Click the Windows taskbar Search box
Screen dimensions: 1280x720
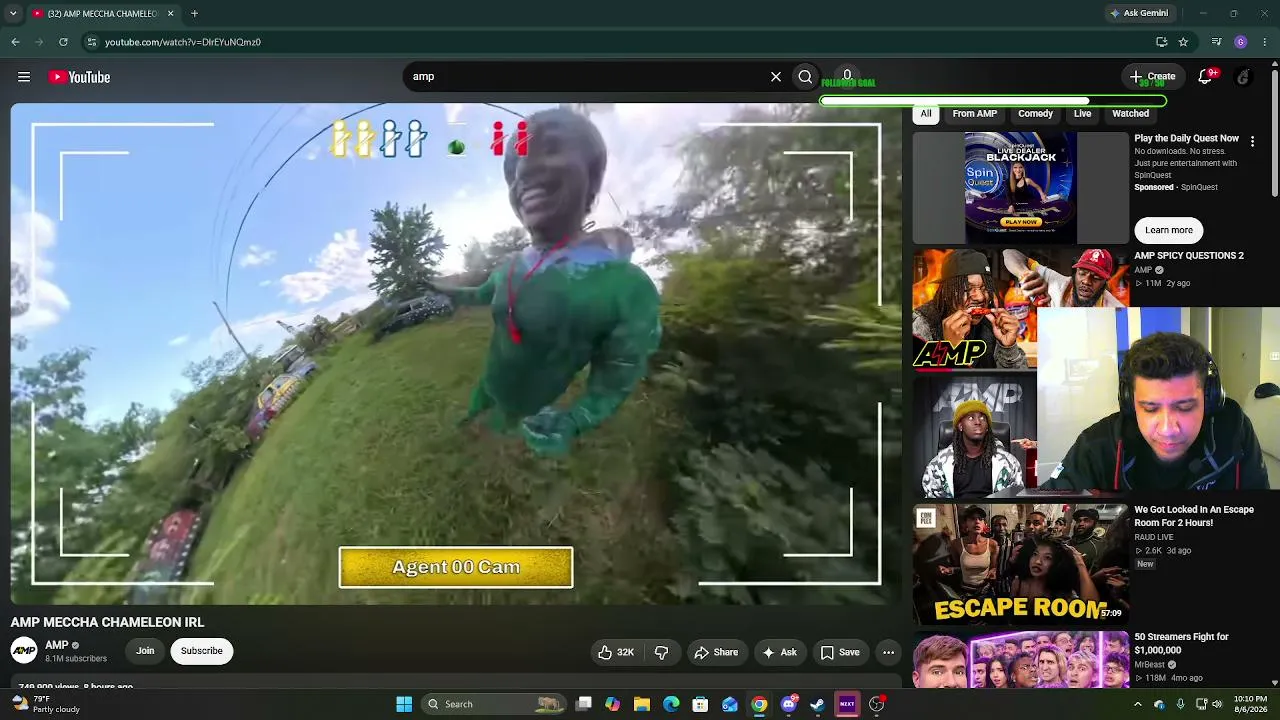(x=494, y=704)
